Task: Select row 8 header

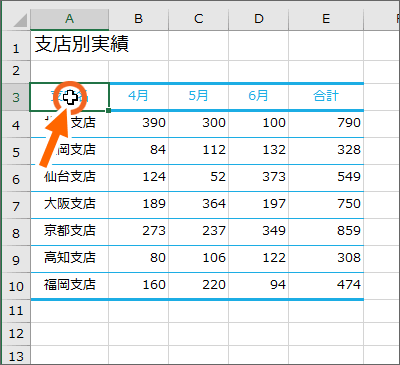Action: point(16,232)
